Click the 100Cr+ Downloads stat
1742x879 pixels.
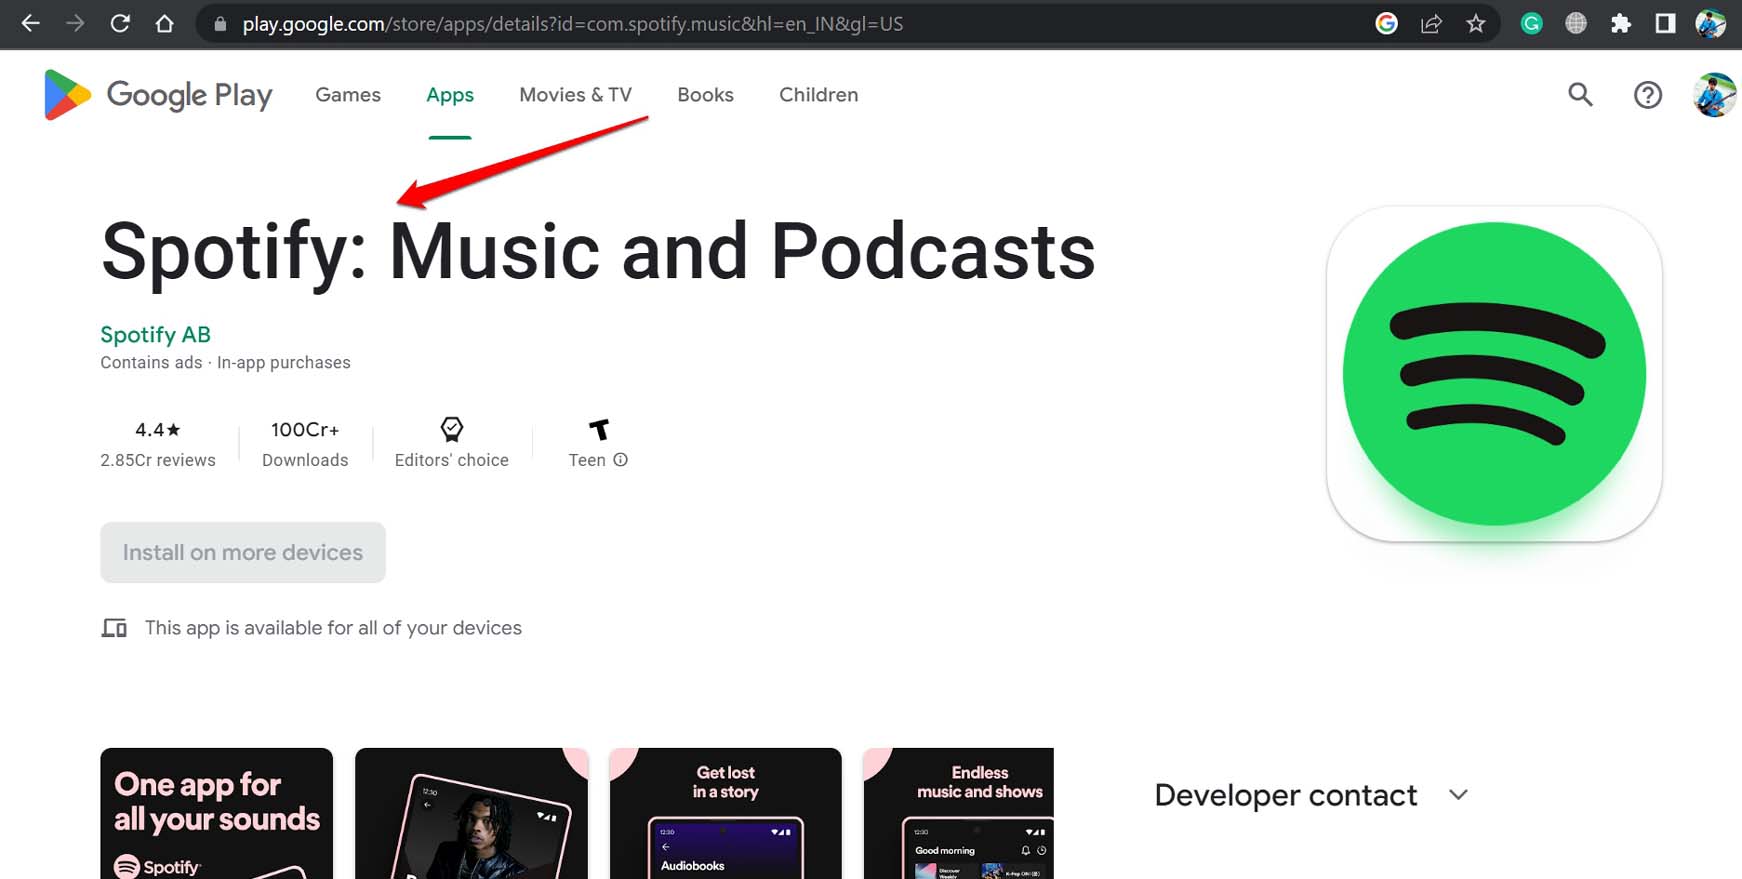pos(305,444)
